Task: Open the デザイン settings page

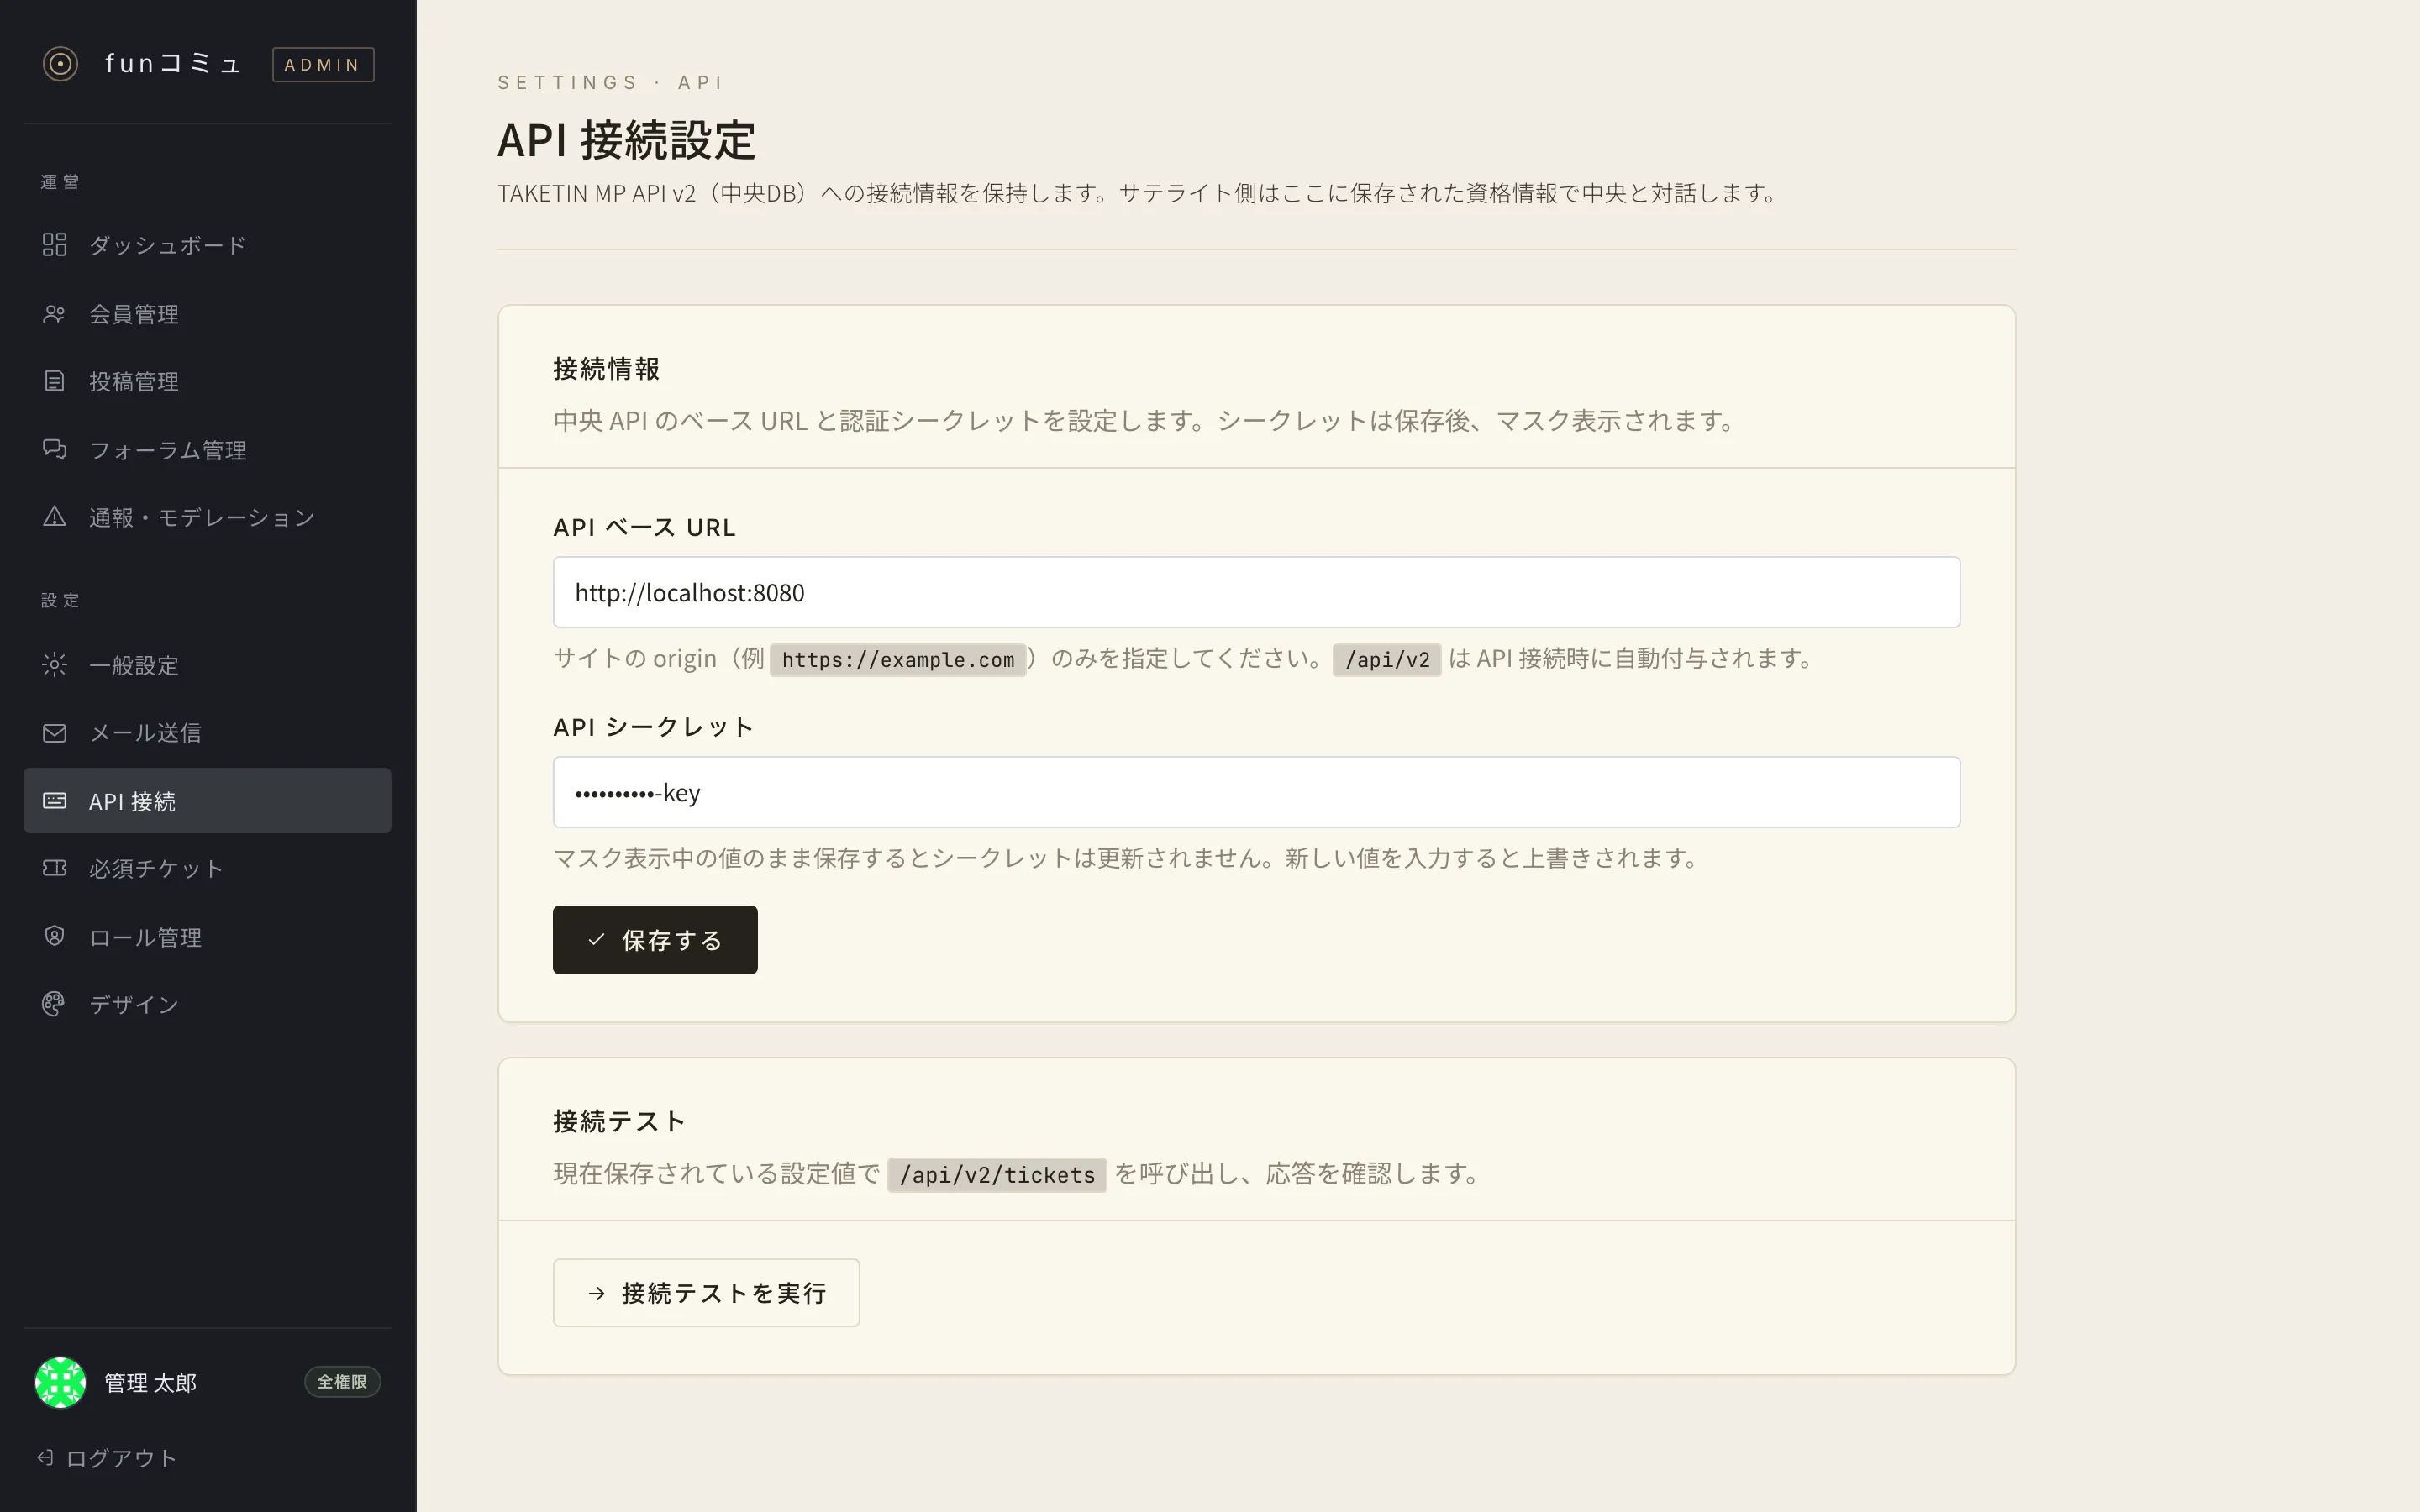Action: (207, 1004)
